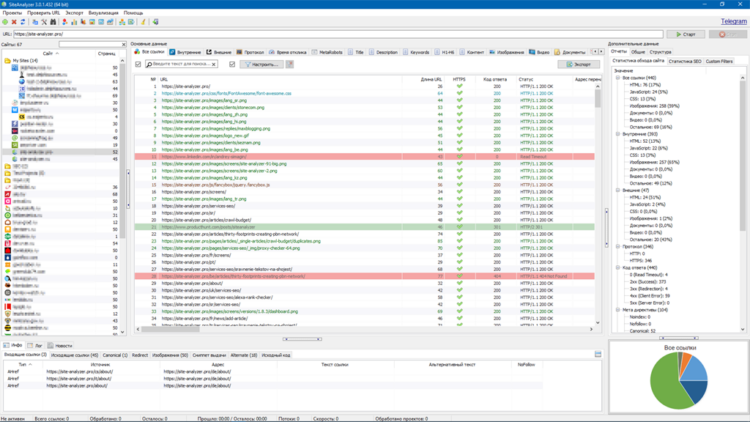Open the Telegram link
This screenshot has height=422, width=750.
(x=734, y=22)
